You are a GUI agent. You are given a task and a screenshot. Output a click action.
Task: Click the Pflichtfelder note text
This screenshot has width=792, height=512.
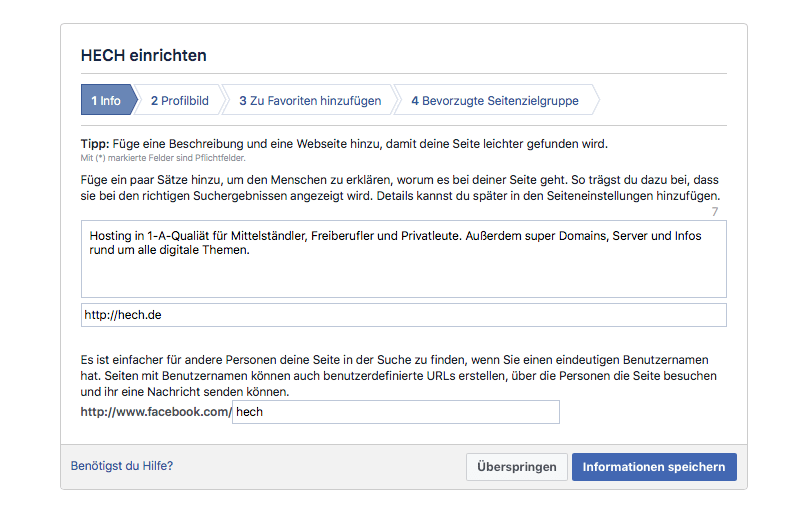pos(163,158)
